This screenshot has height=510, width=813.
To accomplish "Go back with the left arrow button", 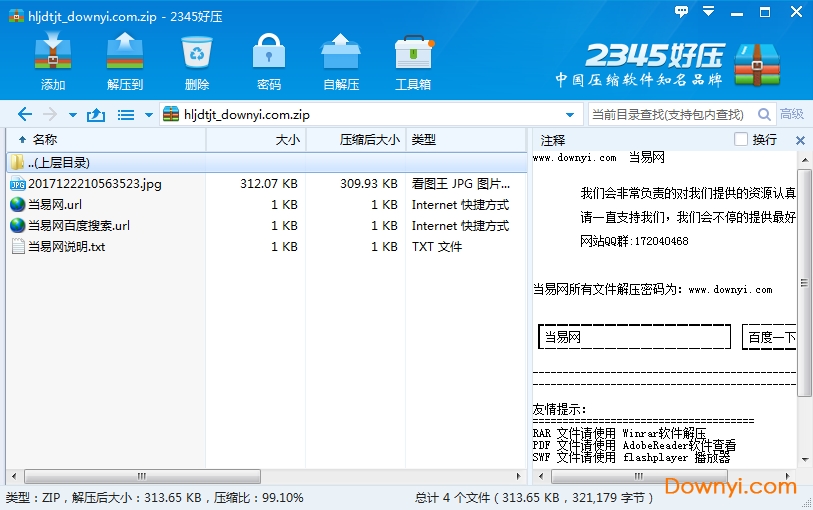I will pyautogui.click(x=25, y=115).
